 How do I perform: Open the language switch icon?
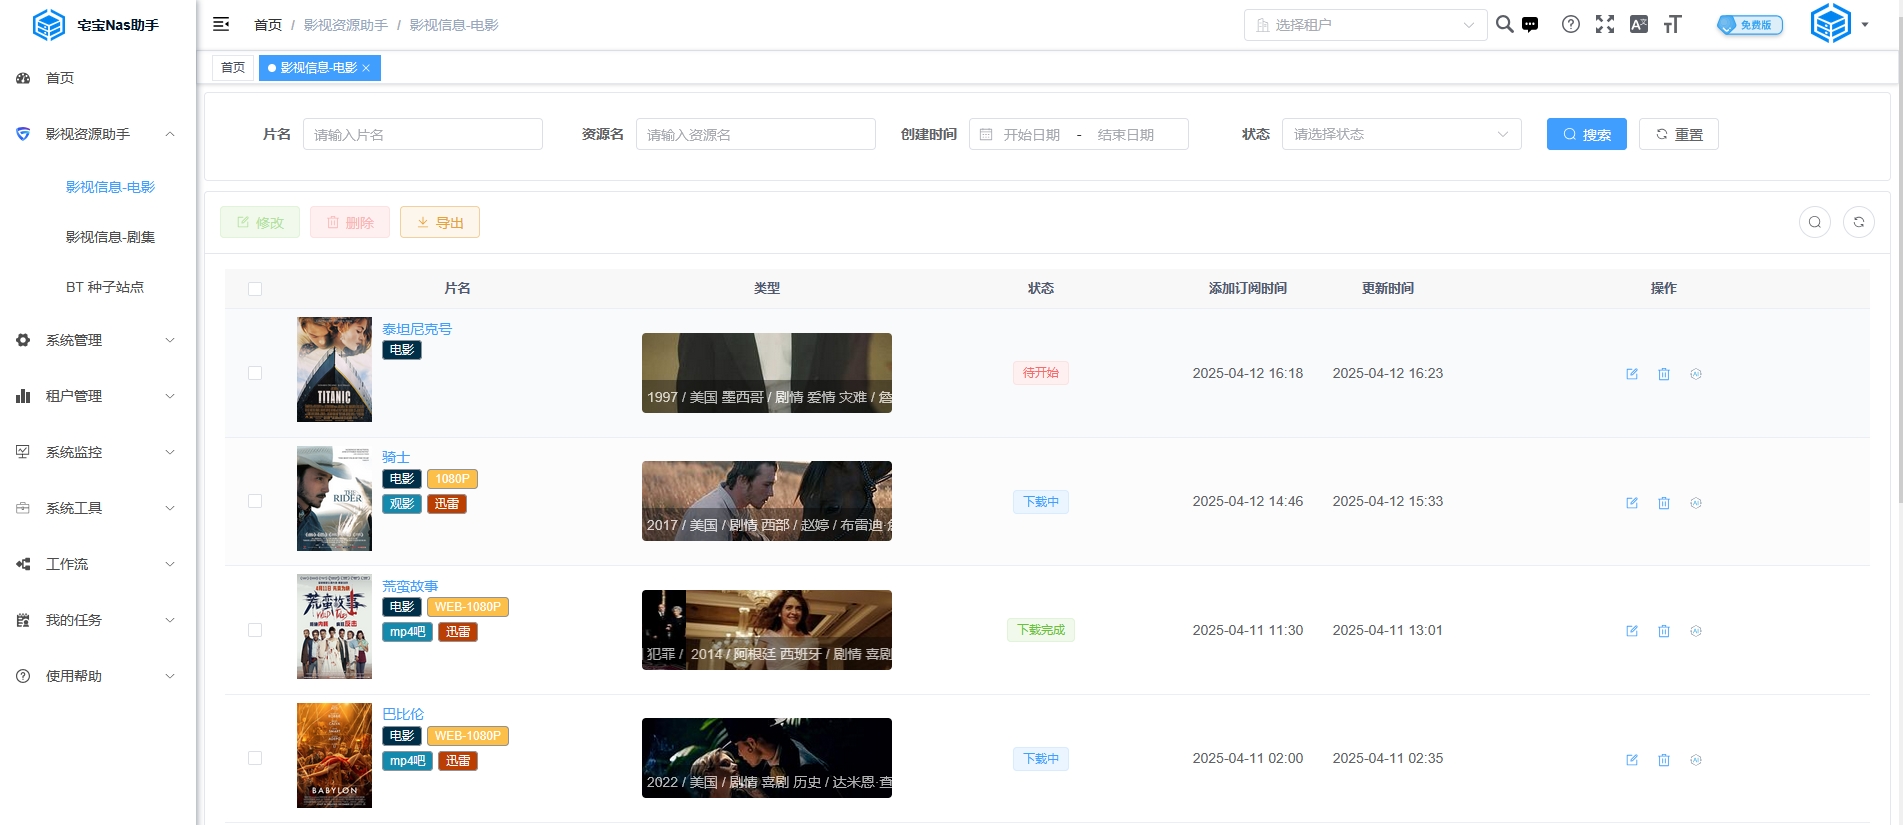tap(1639, 24)
